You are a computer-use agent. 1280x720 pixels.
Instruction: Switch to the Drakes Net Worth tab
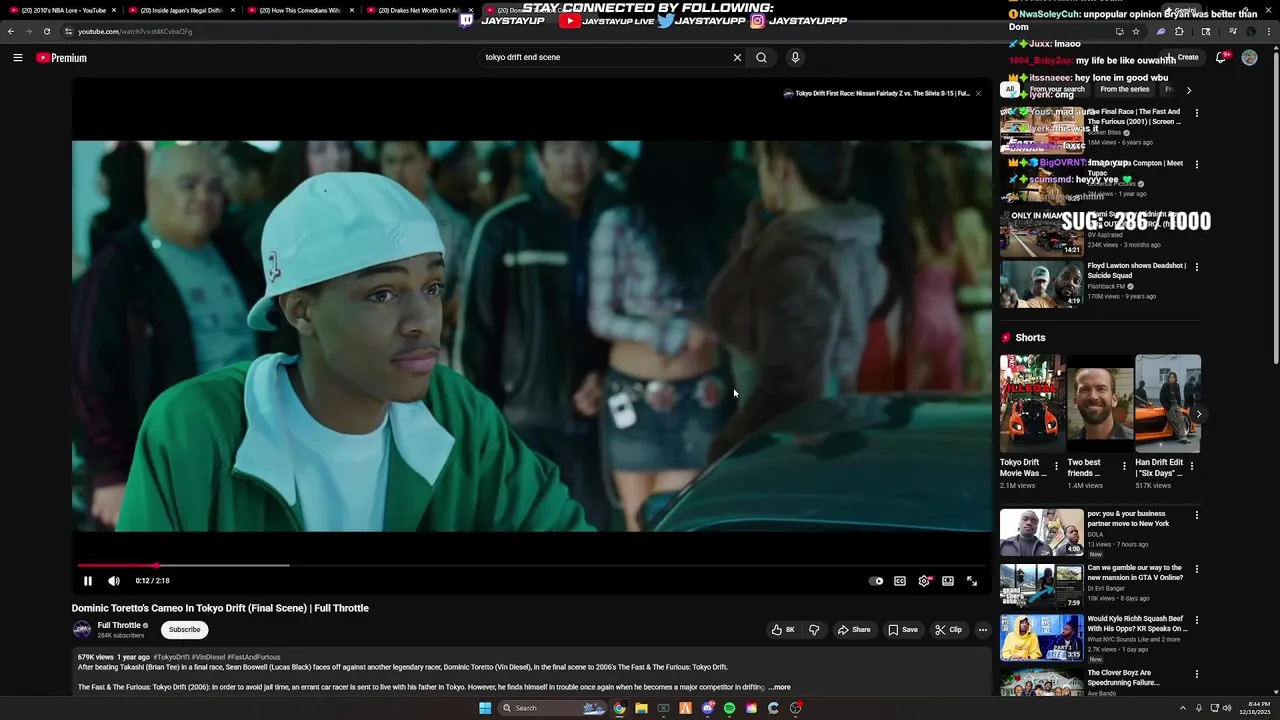(x=418, y=10)
